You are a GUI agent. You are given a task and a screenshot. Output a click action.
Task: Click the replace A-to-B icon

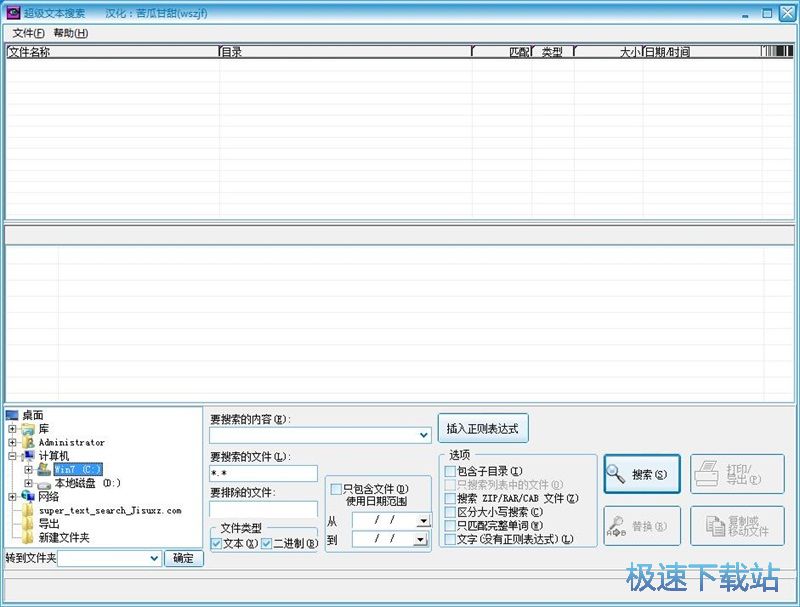point(616,526)
